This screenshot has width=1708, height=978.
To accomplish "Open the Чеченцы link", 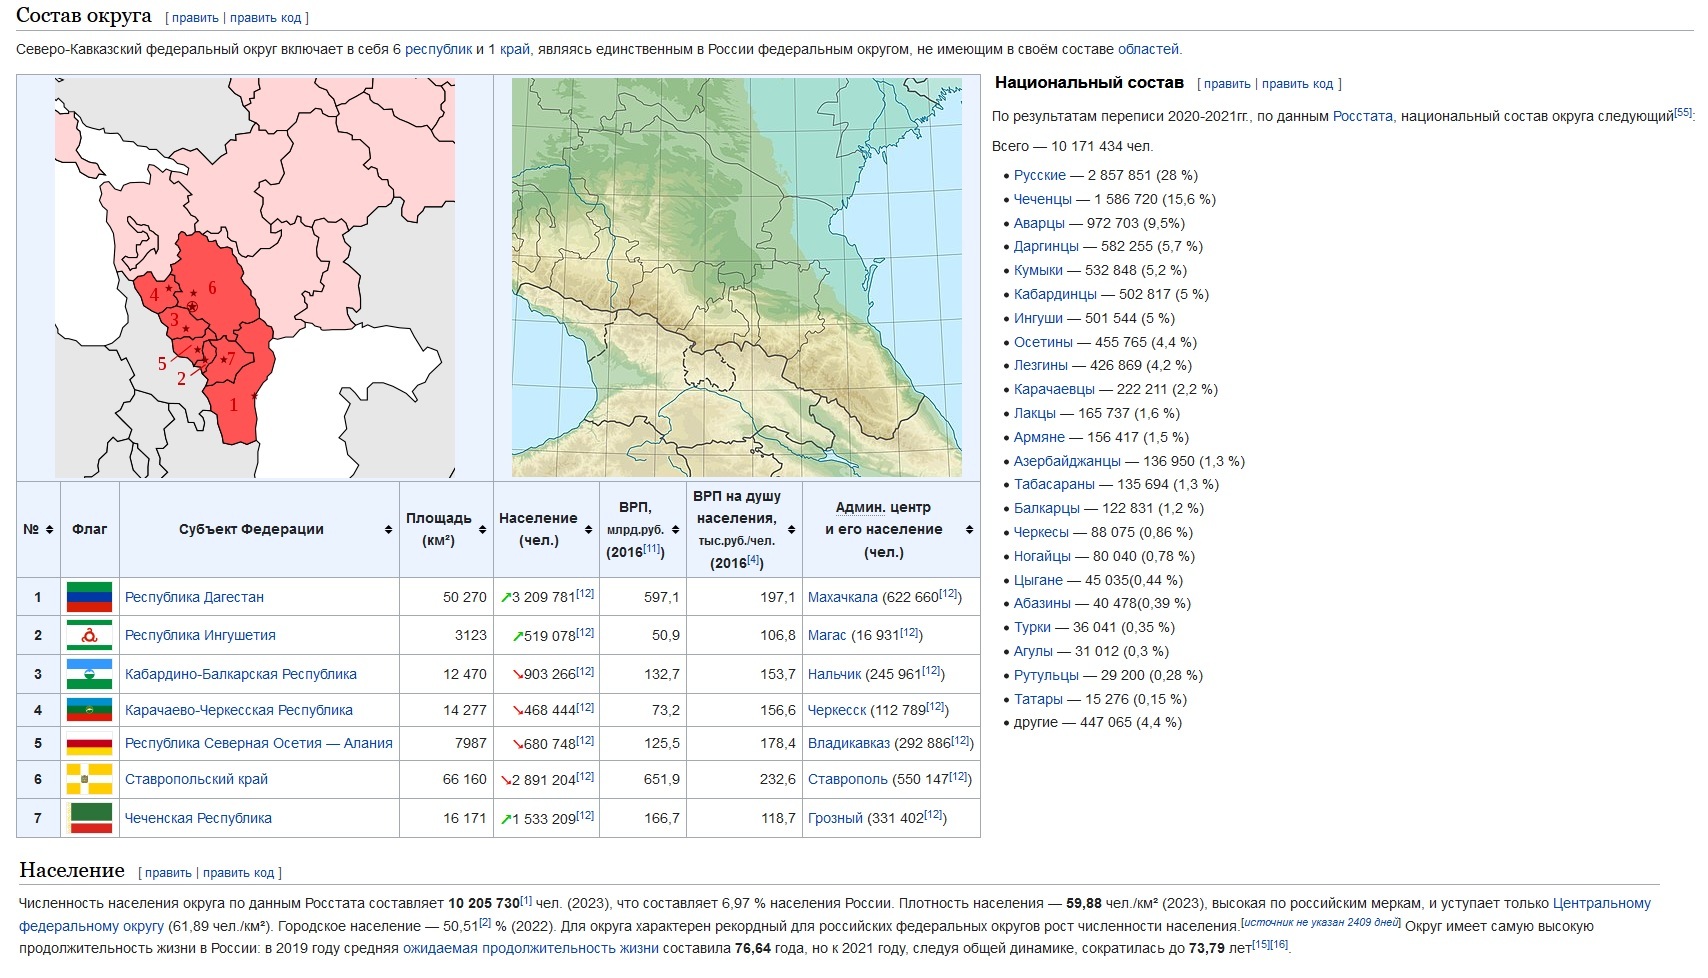I will pyautogui.click(x=1043, y=199).
